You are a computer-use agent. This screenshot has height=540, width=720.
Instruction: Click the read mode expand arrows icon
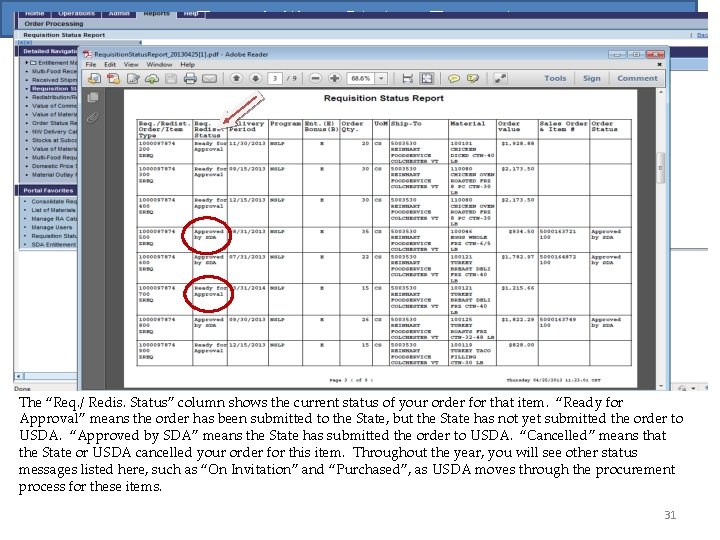coord(500,79)
